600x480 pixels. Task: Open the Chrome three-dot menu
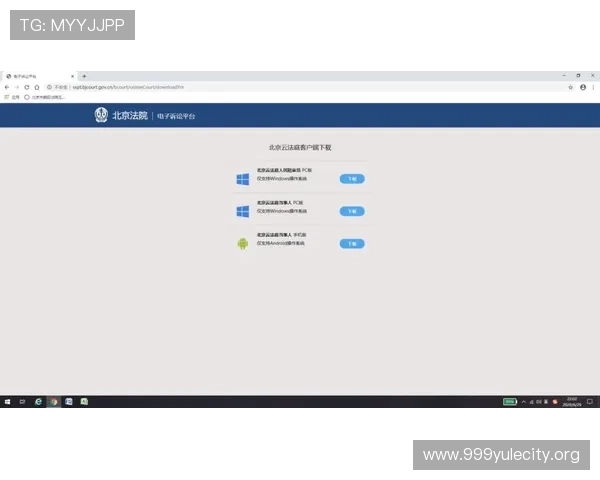[x=594, y=87]
